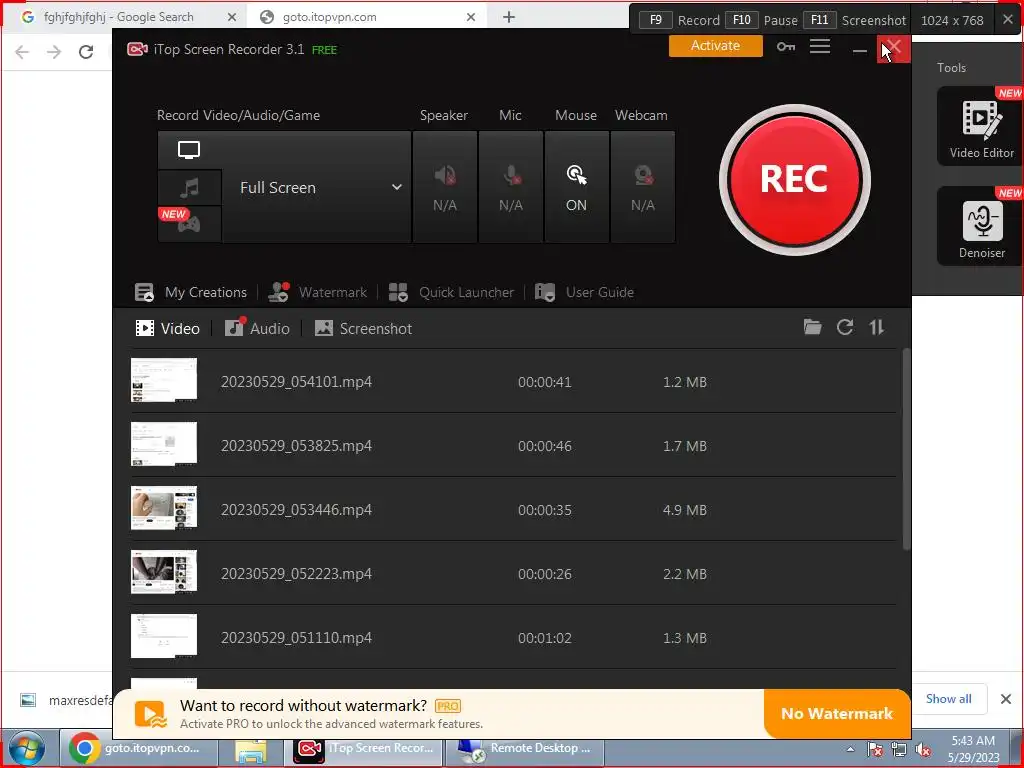Open the hamburger menu in iTop title bar

(x=820, y=46)
